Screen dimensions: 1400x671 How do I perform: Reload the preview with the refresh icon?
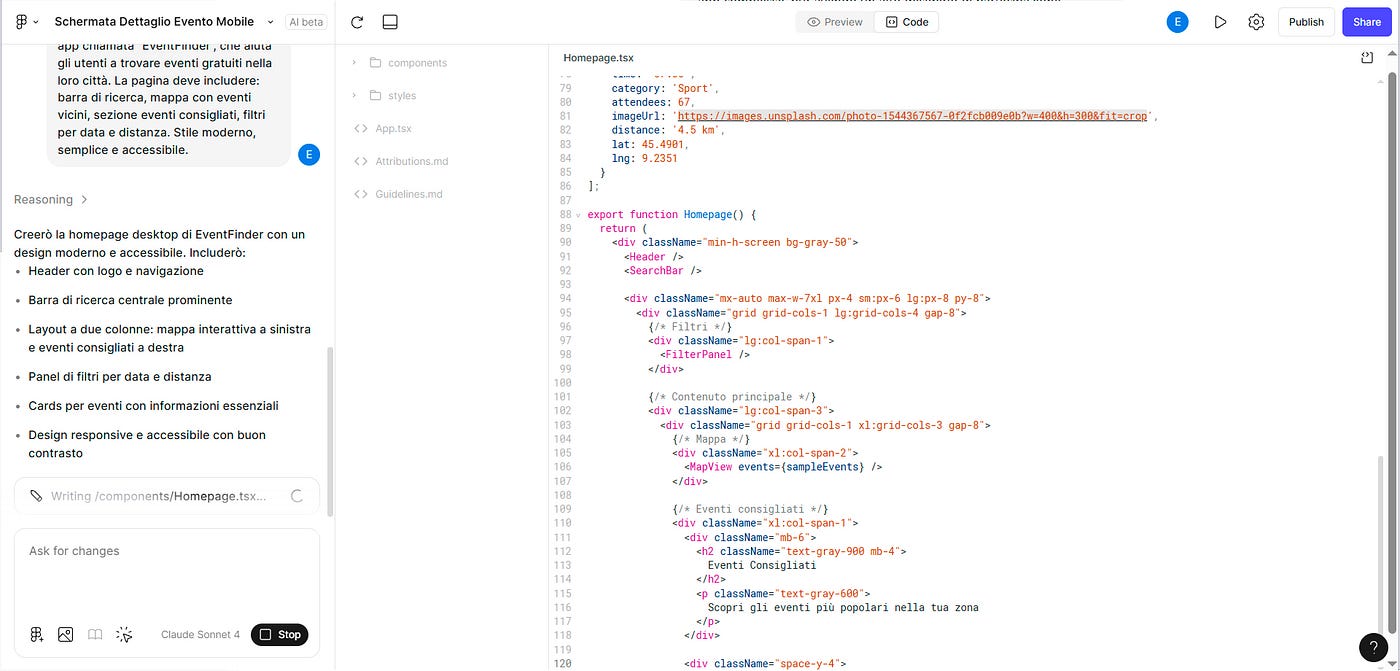click(358, 22)
